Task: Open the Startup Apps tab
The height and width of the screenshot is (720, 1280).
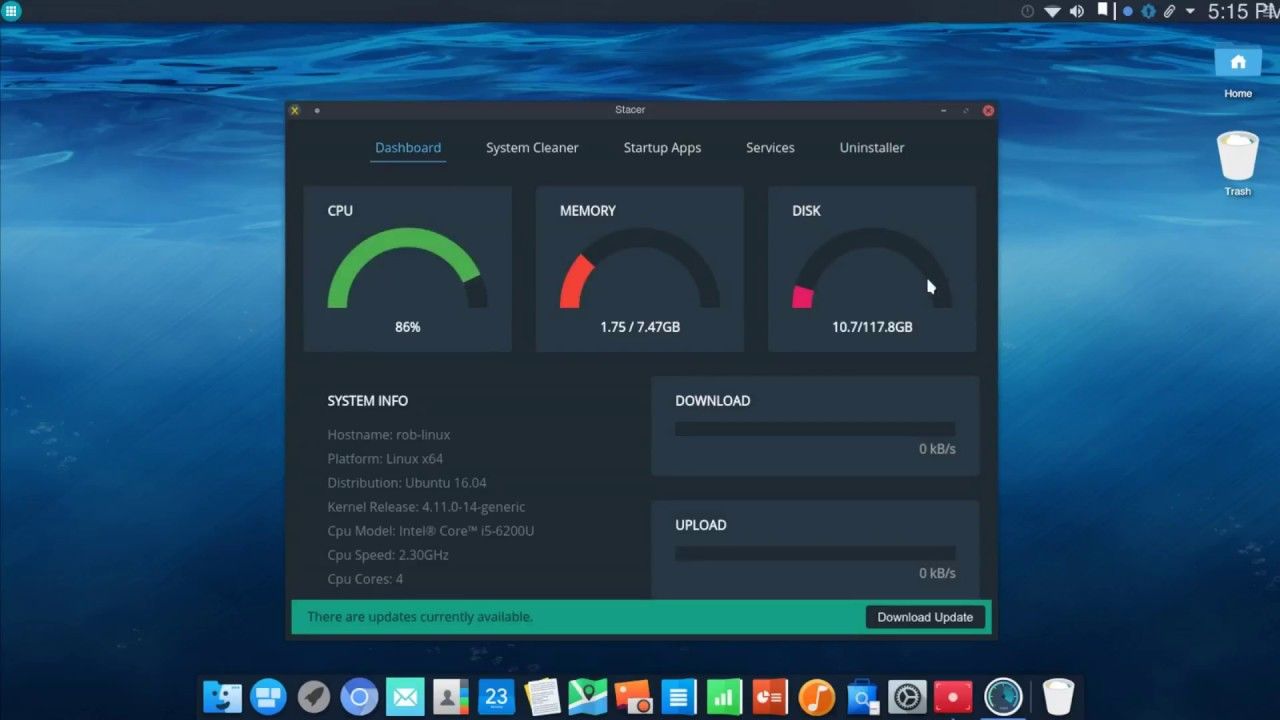Action: coord(662,147)
